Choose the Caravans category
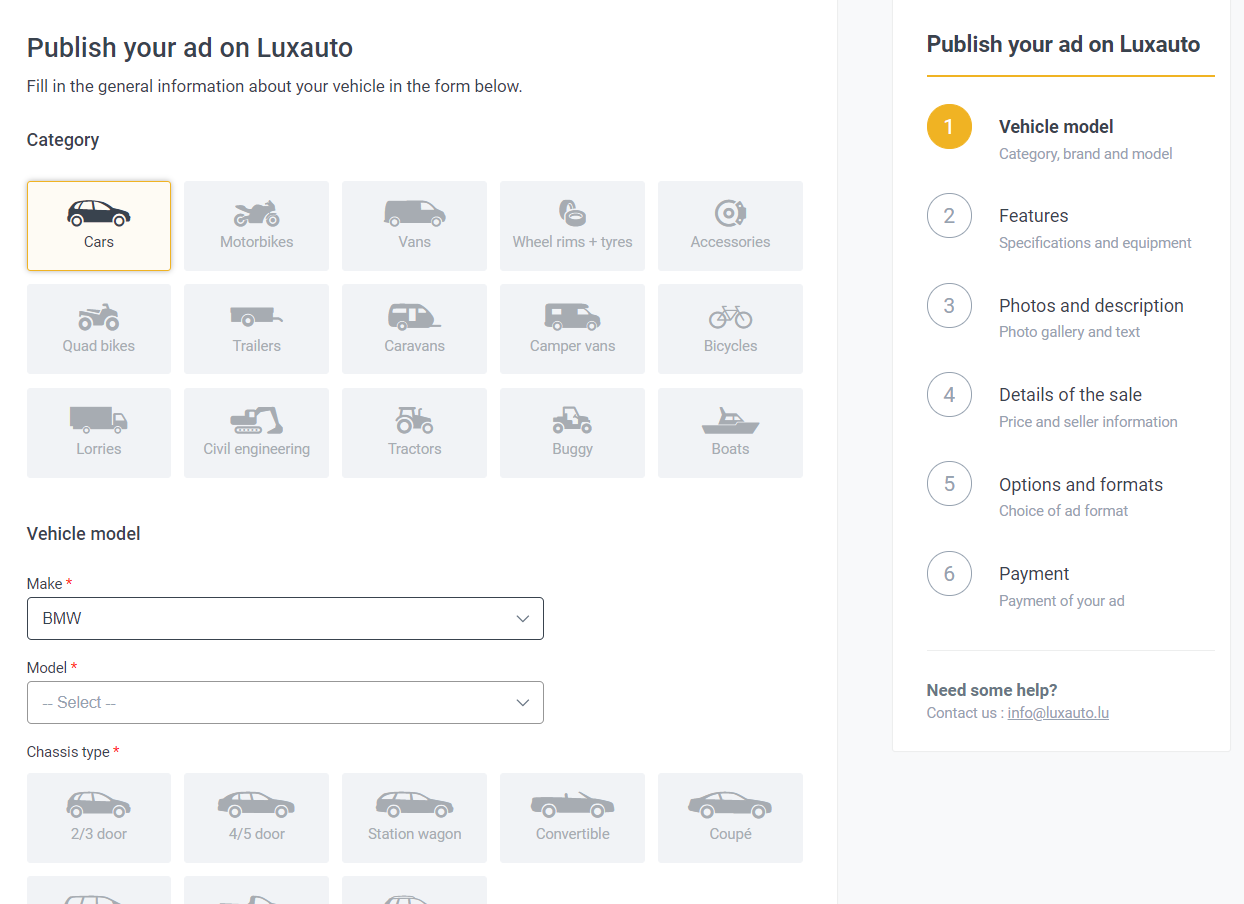This screenshot has height=904, width=1244. point(414,329)
